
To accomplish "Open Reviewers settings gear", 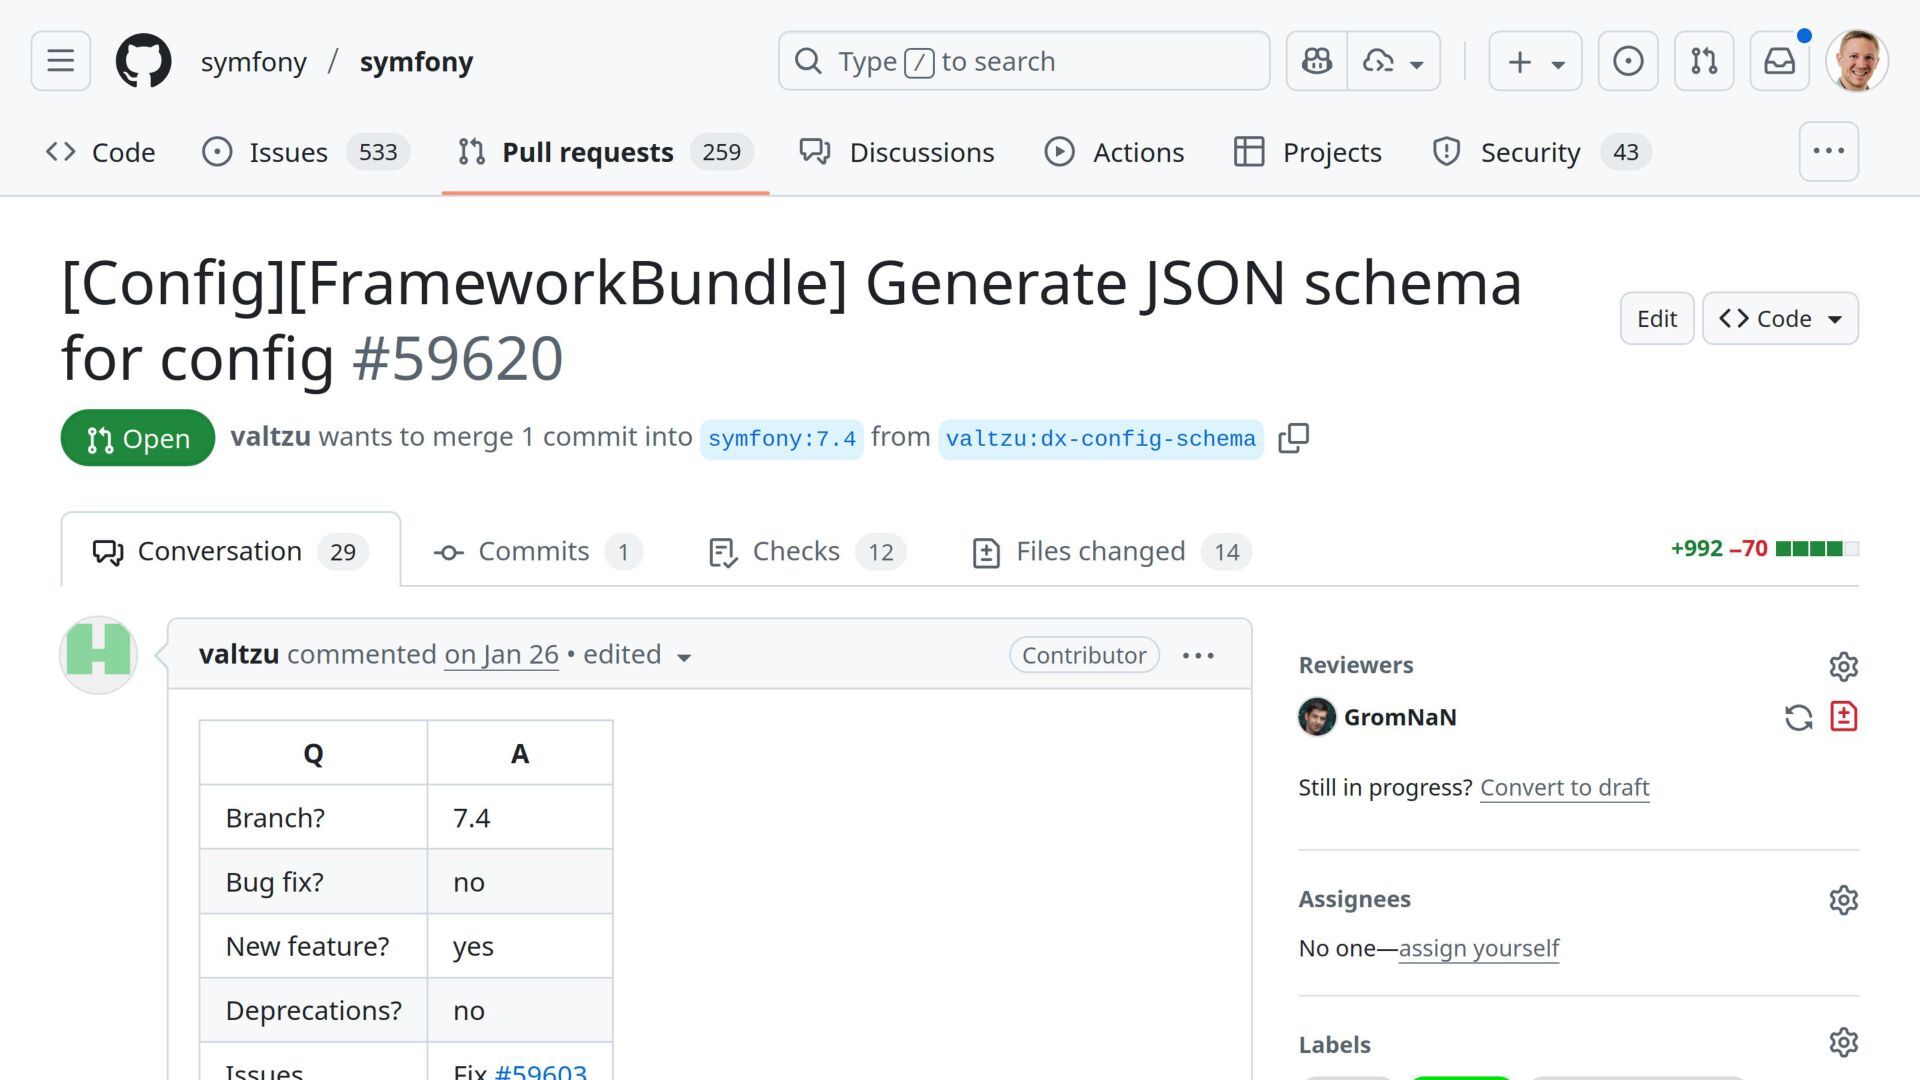I will [x=1843, y=666].
